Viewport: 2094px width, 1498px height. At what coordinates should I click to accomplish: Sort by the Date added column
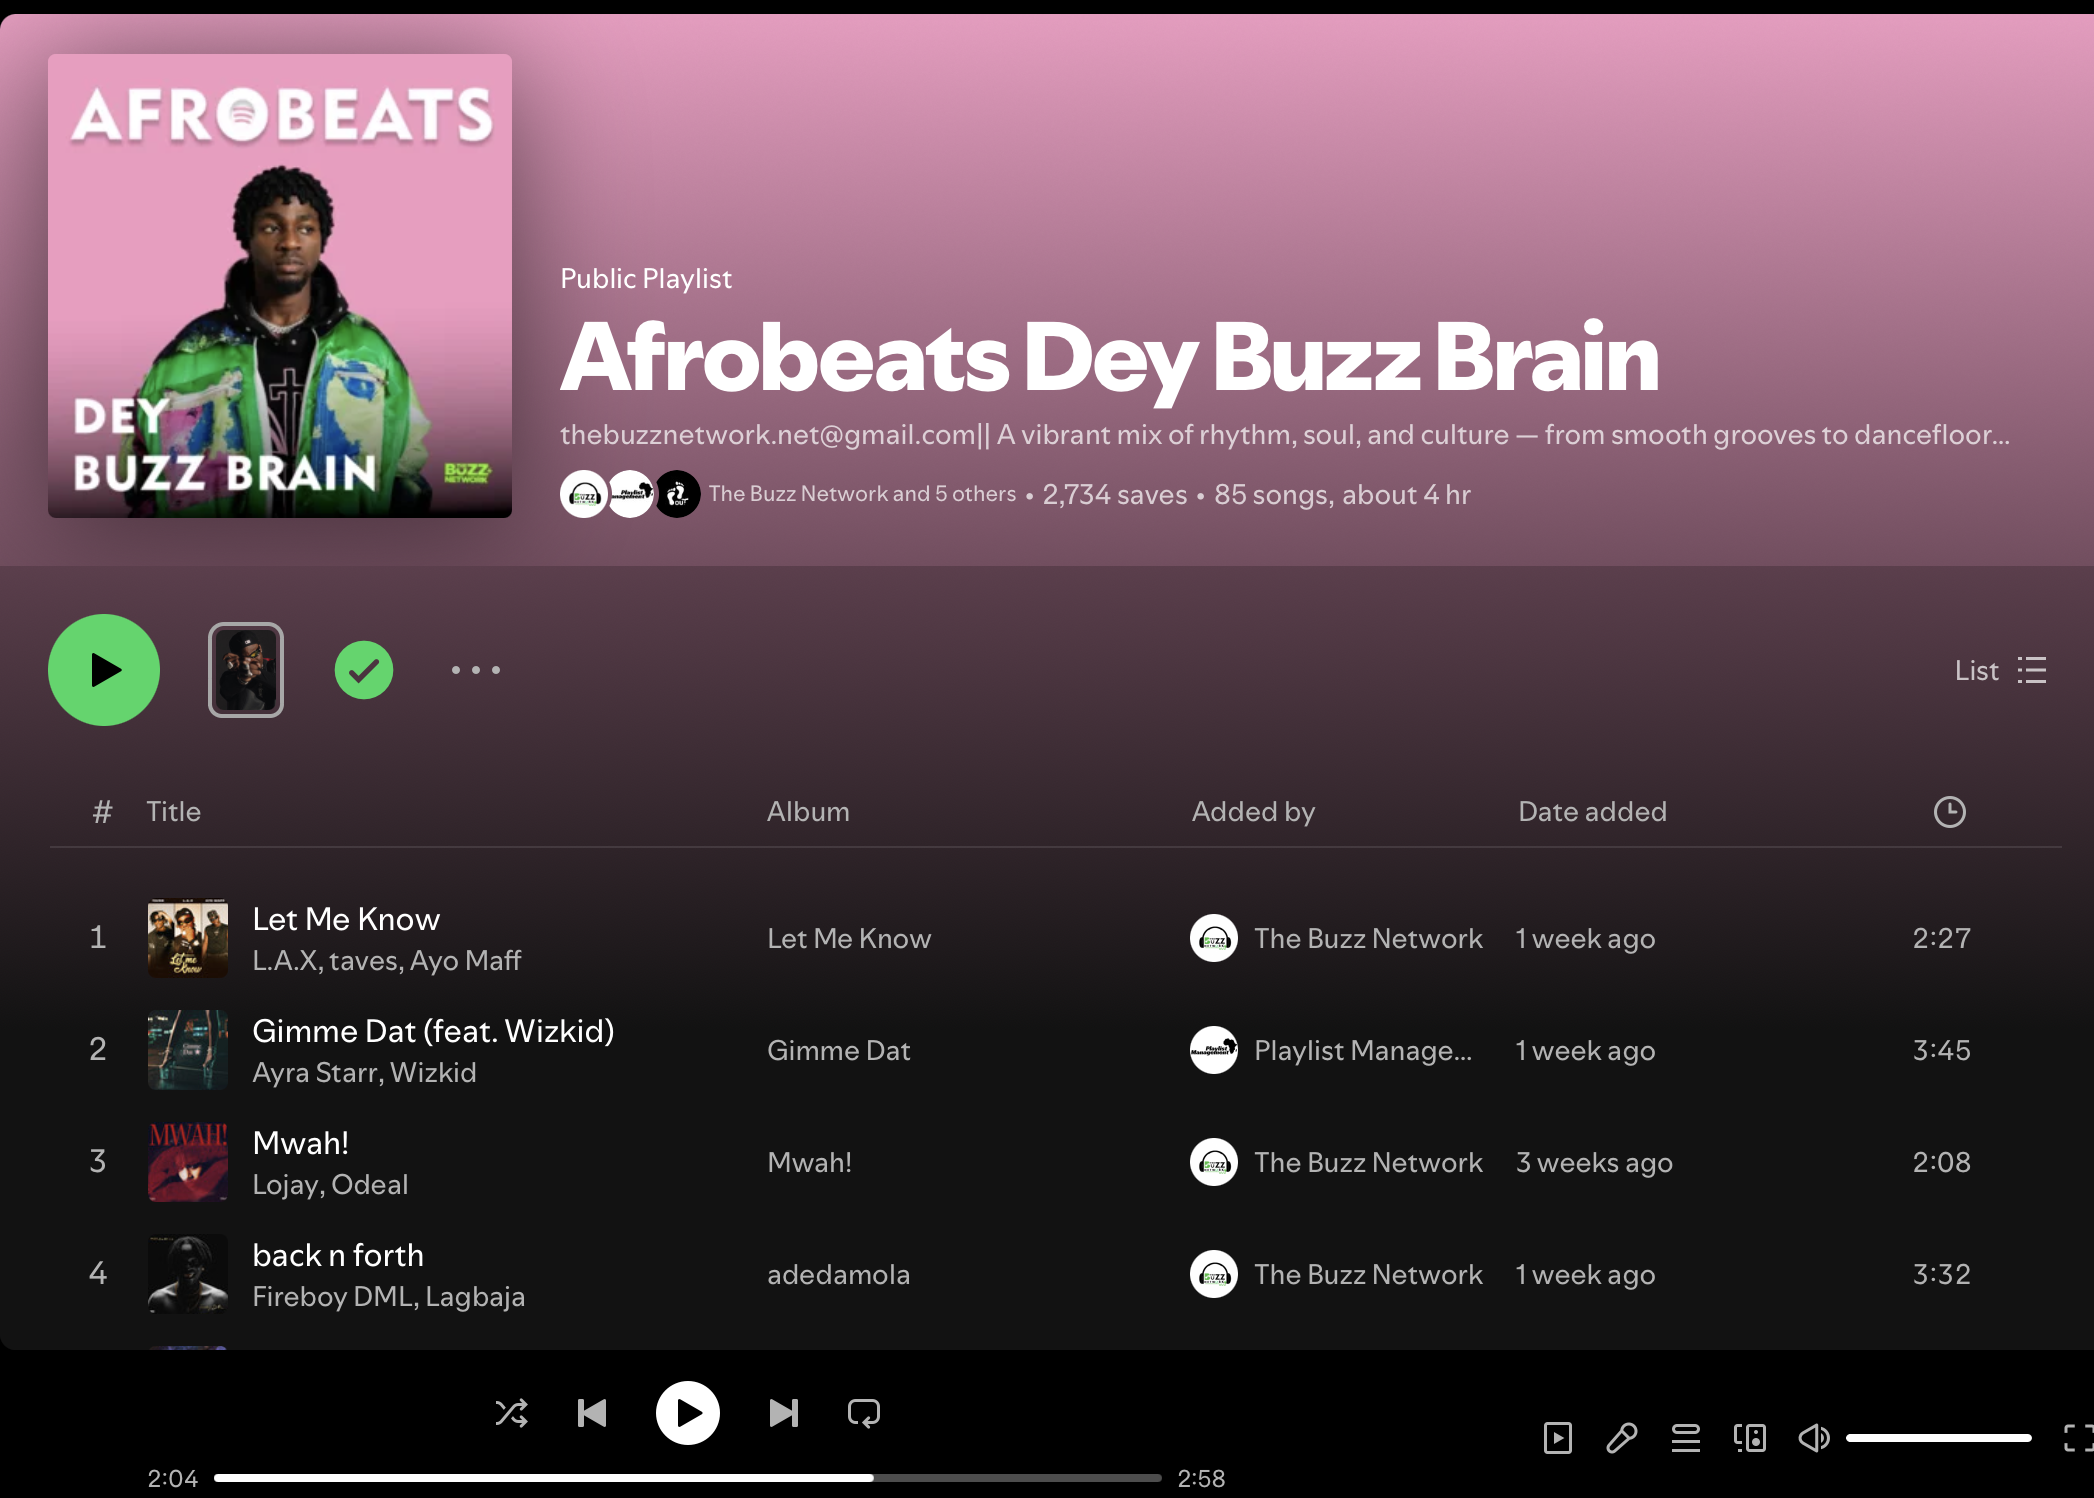[x=1592, y=812]
